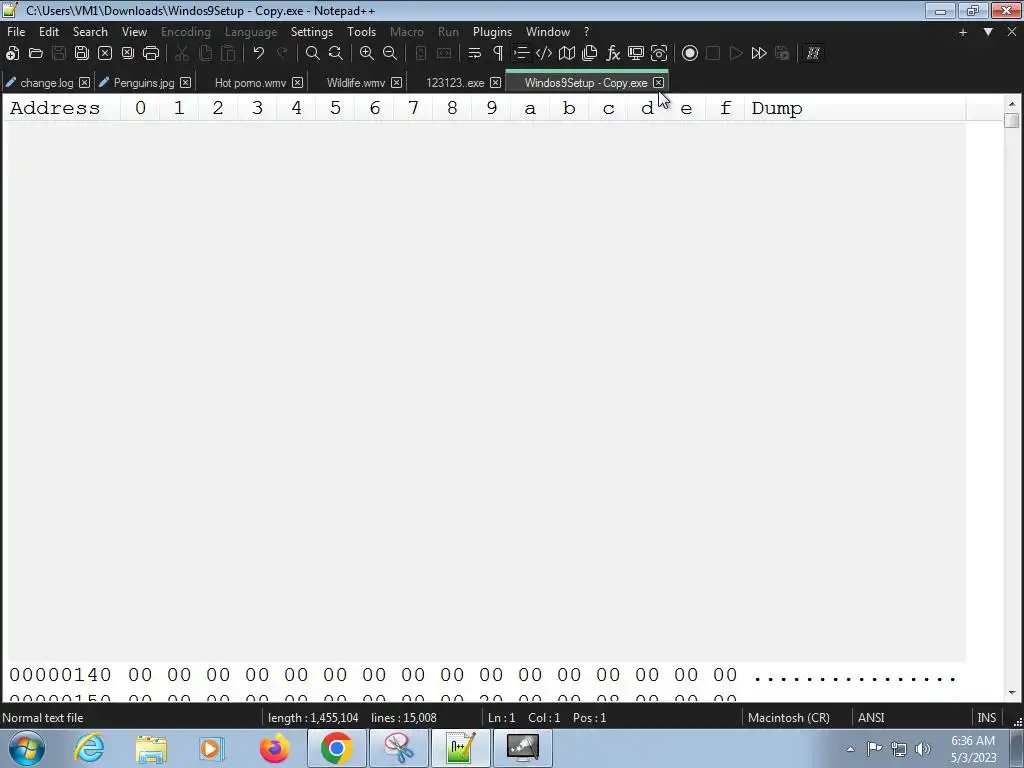Viewport: 1024px width, 768px height.
Task: Zoom in using the plus magnifier icon
Action: pos(367,54)
